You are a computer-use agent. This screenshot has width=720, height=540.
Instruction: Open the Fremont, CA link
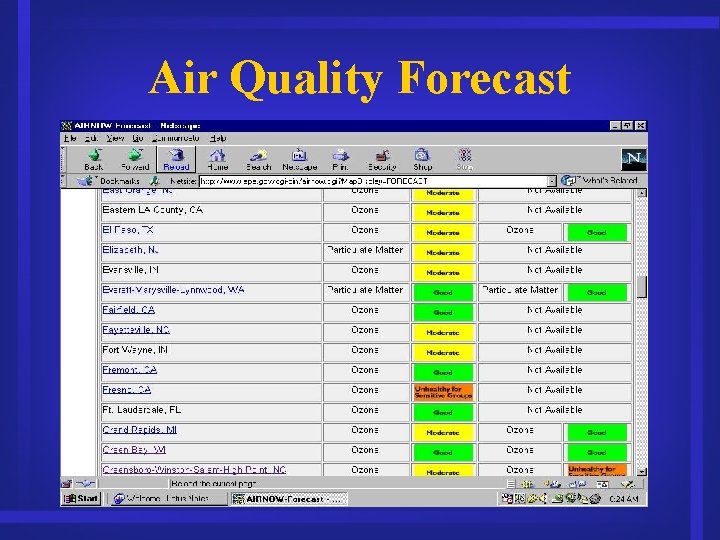(x=129, y=370)
